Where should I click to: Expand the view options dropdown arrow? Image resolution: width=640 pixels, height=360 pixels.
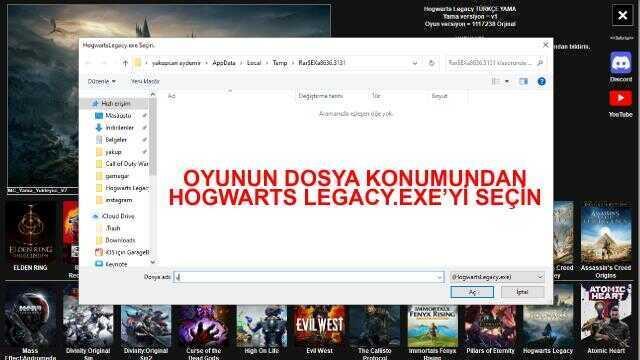click(x=507, y=81)
